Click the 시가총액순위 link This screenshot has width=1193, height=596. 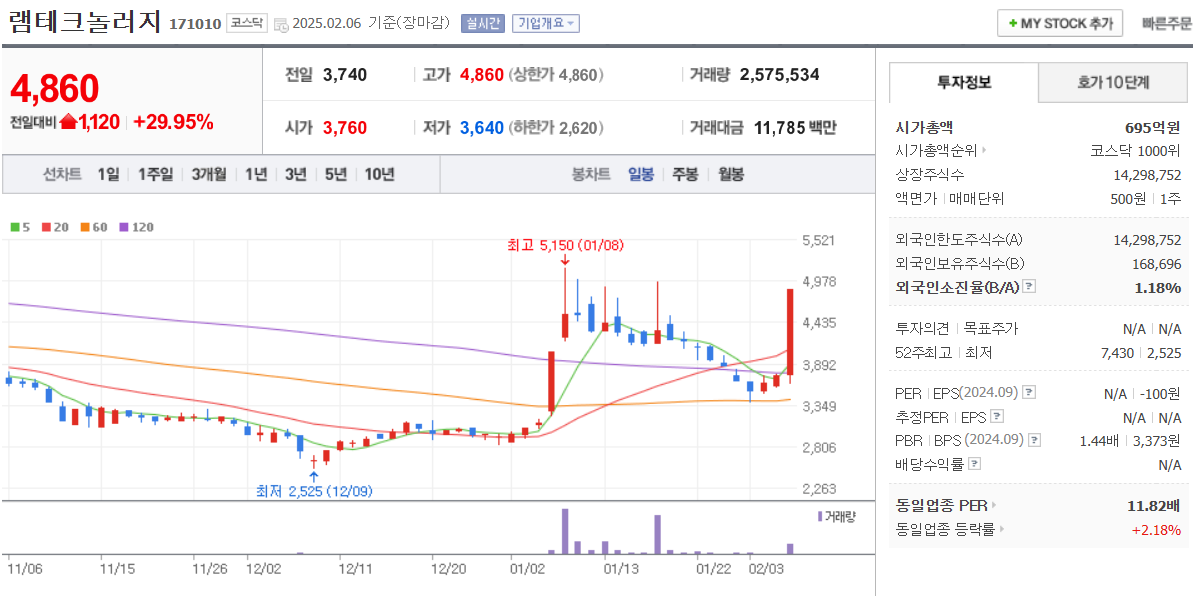pos(937,151)
